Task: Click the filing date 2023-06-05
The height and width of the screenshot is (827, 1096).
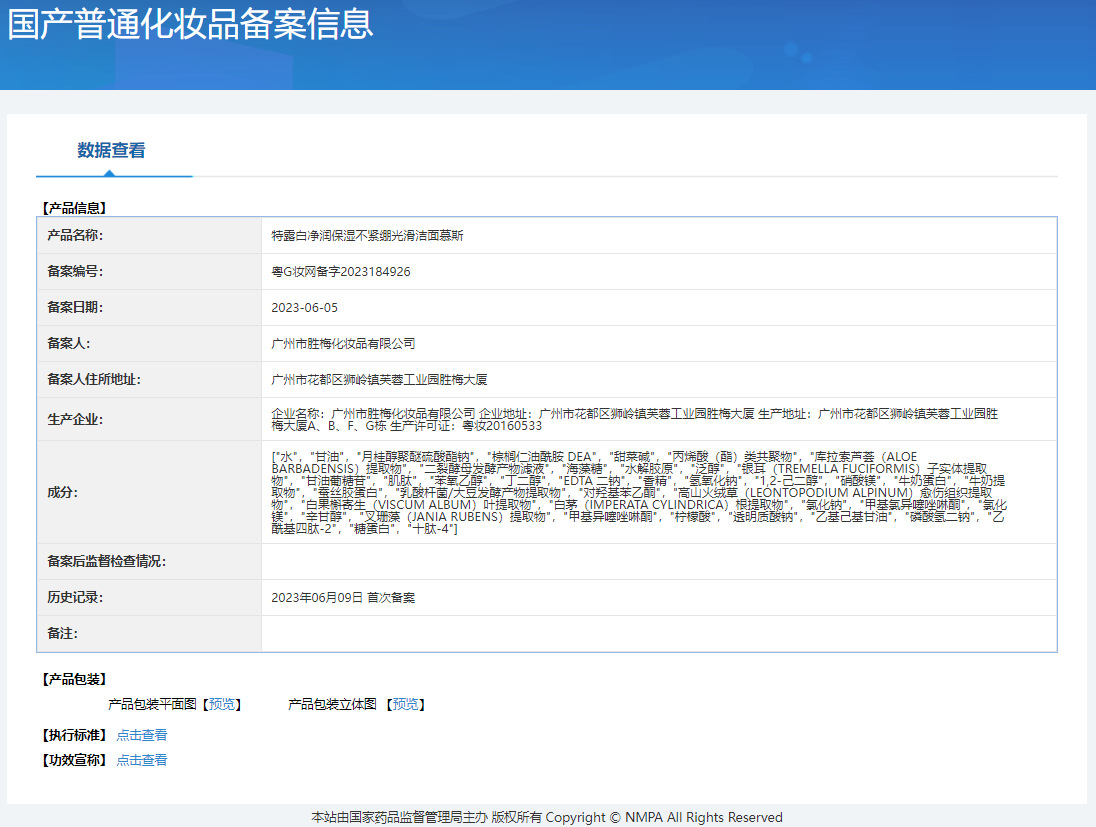Action: coord(305,308)
